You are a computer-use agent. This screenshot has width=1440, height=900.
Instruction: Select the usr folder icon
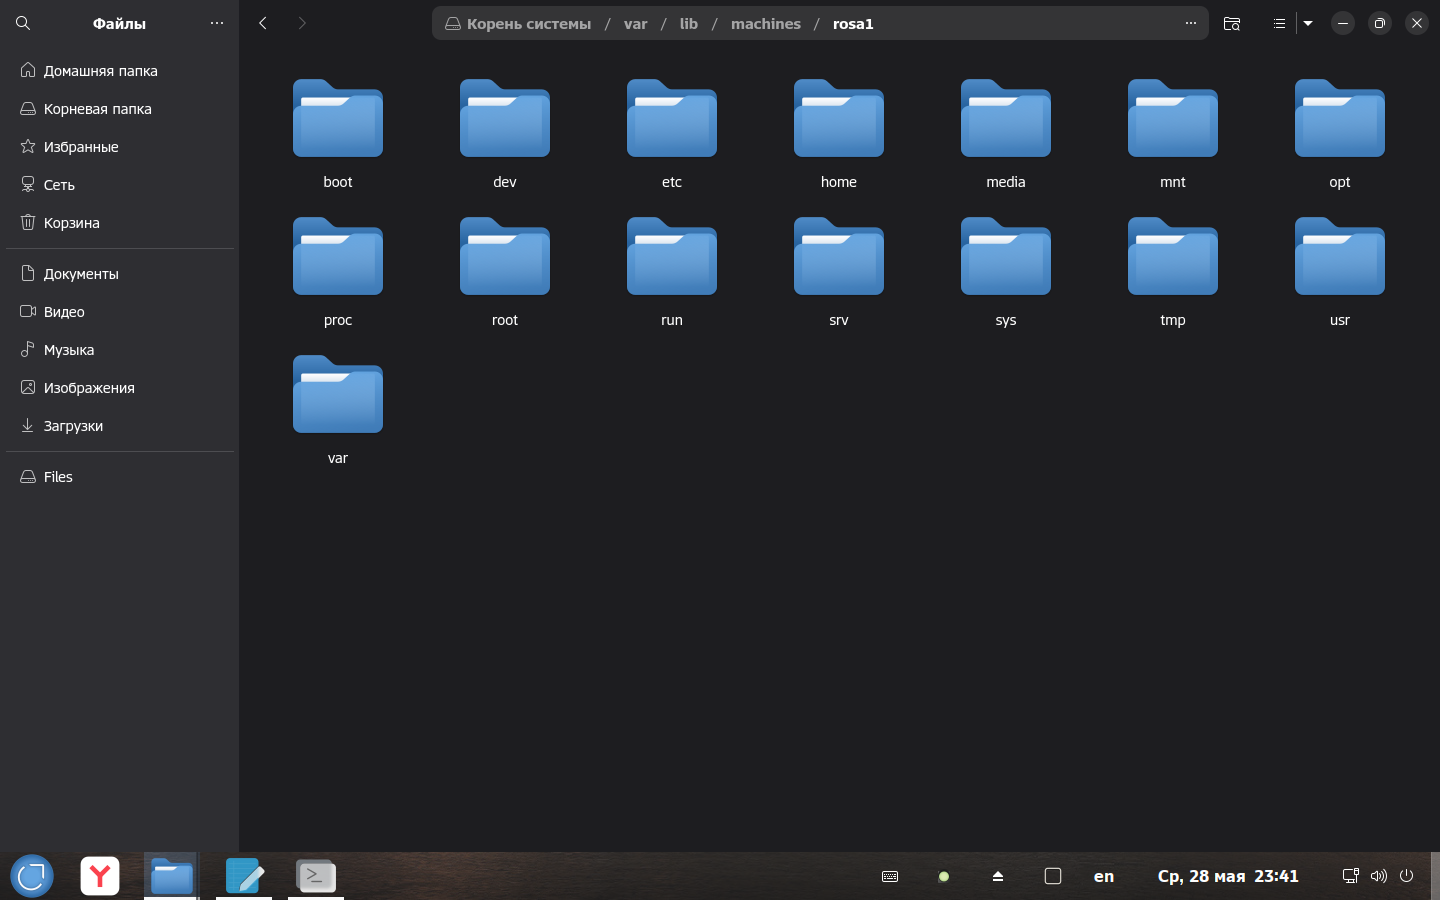pyautogui.click(x=1339, y=258)
